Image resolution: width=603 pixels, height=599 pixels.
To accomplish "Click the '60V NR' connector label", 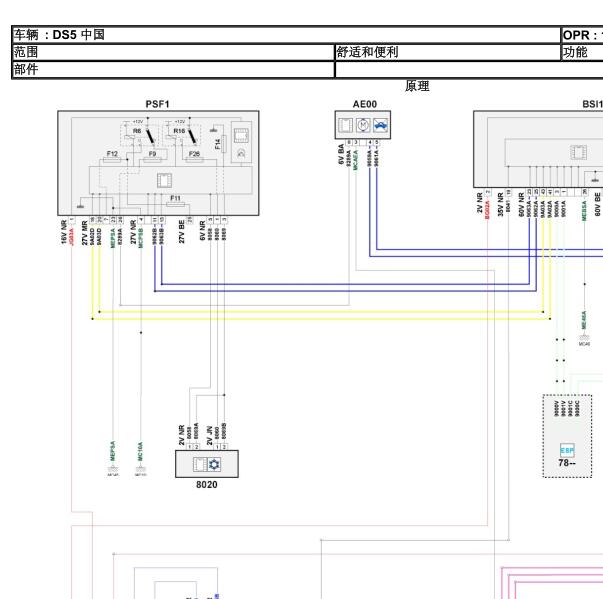I will click(521, 205).
